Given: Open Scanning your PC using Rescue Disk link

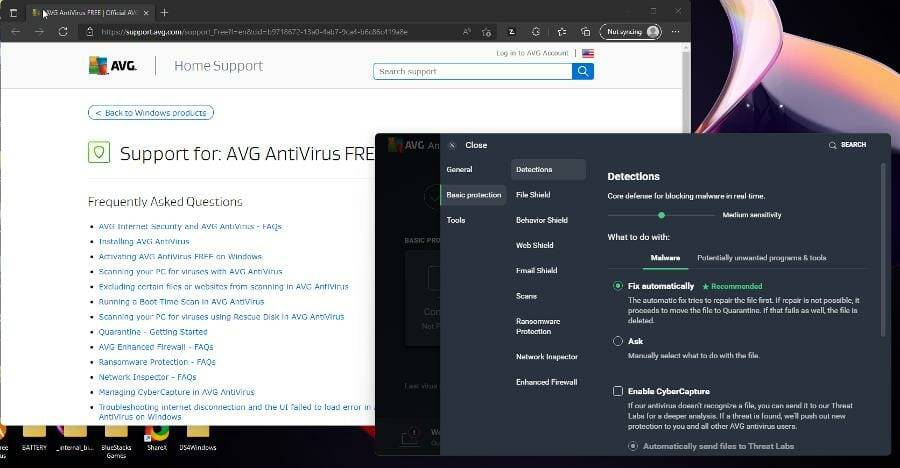Looking at the screenshot, I should pos(221,316).
